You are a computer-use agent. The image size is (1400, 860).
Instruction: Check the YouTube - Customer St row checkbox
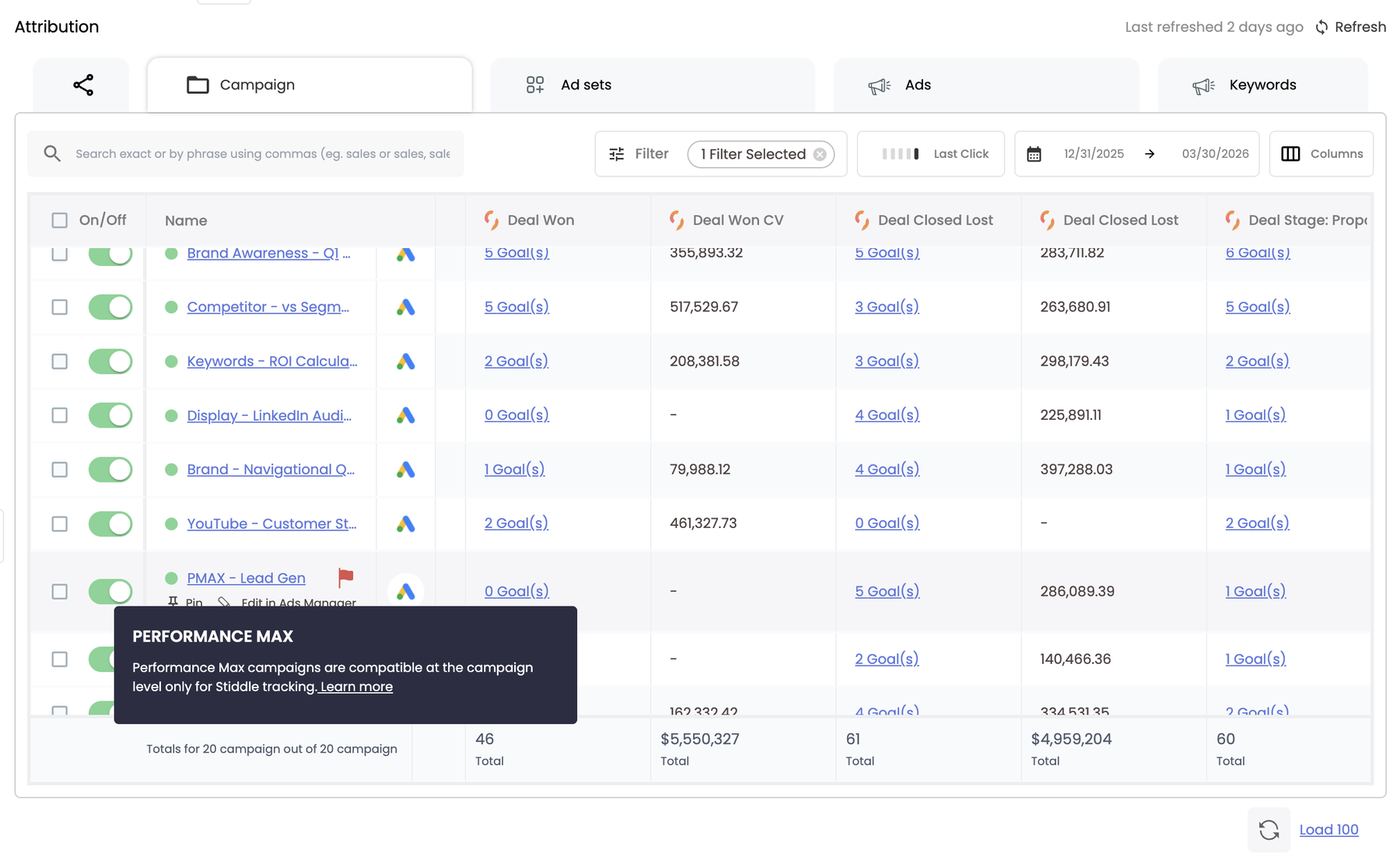(60, 523)
